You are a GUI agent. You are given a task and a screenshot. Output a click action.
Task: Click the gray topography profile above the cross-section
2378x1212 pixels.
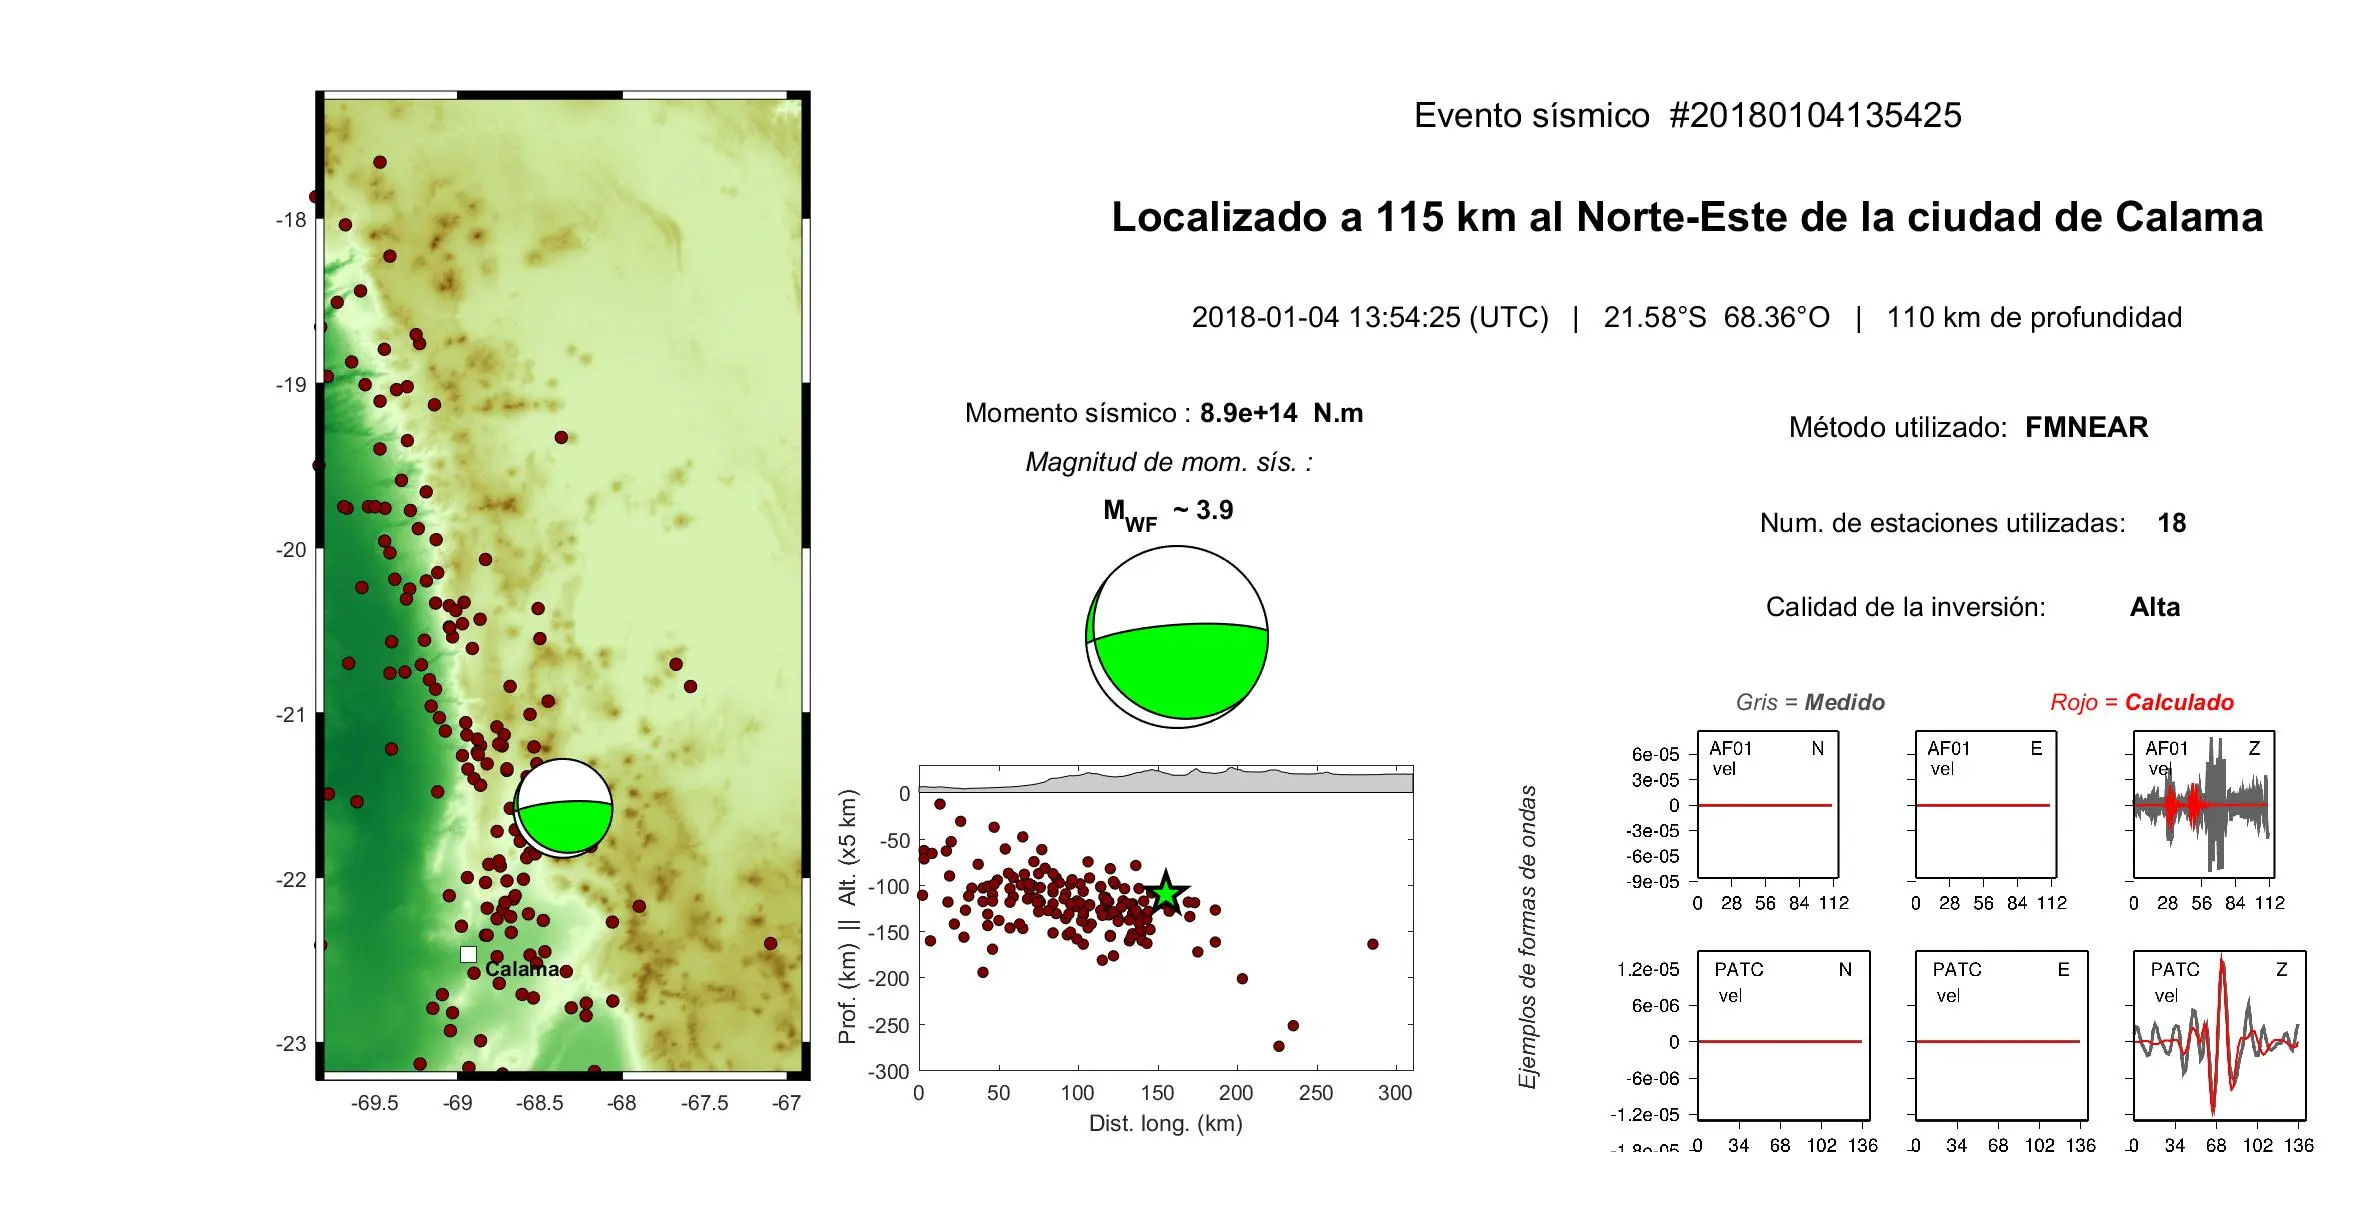(1166, 780)
